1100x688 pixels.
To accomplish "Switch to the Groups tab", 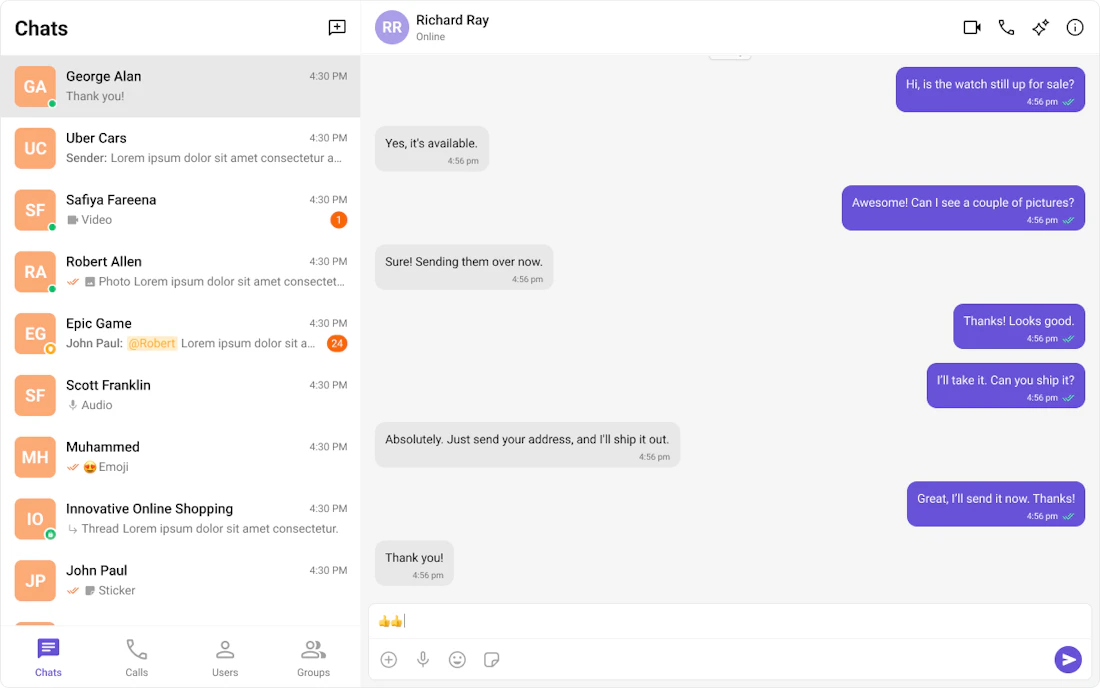I will 313,656.
